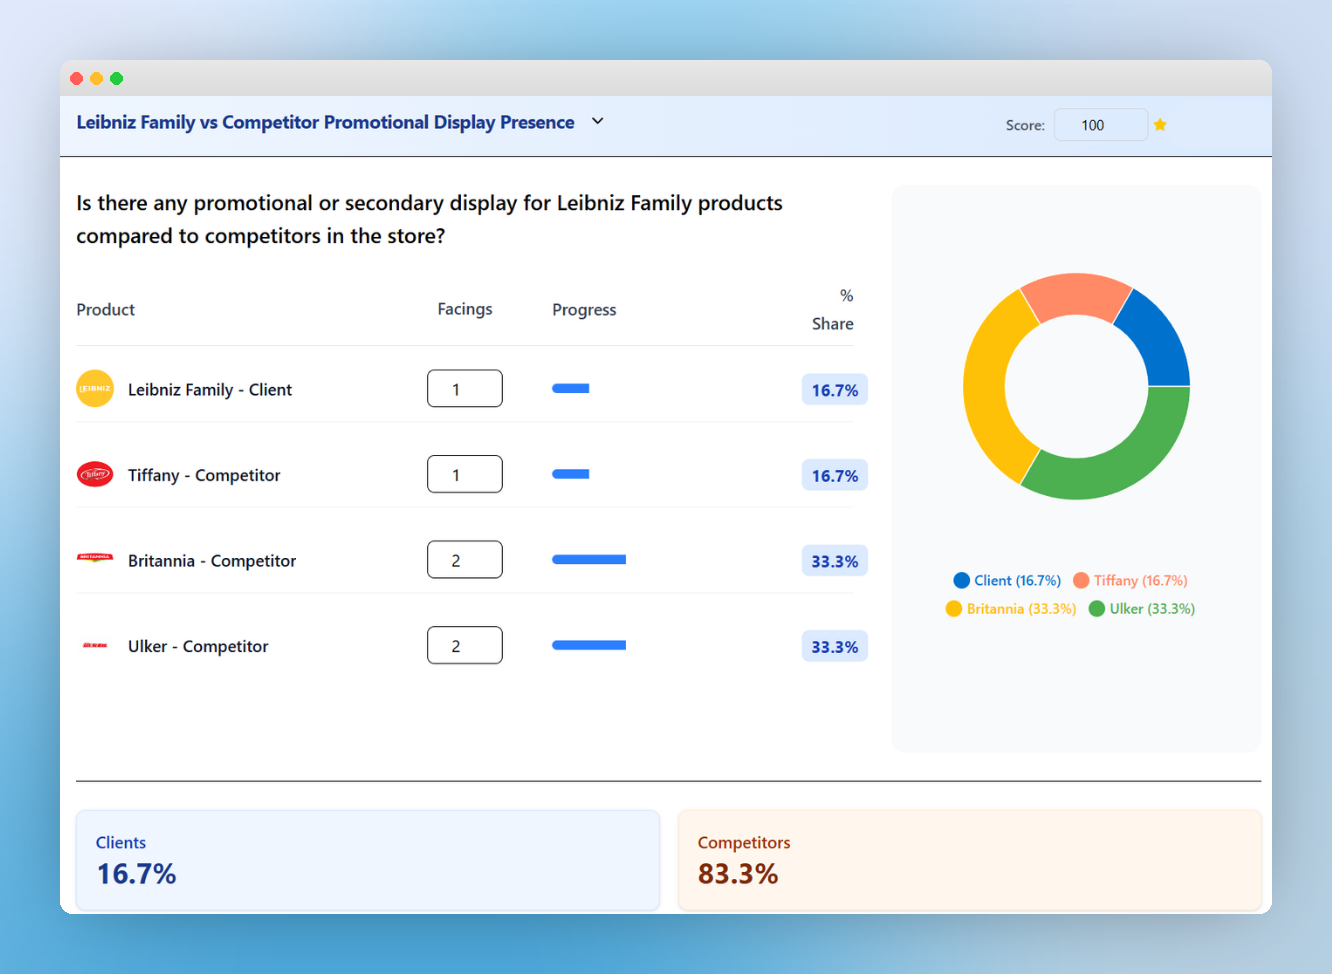Edit the Tiffany facings field
1332x974 pixels.
[465, 474]
